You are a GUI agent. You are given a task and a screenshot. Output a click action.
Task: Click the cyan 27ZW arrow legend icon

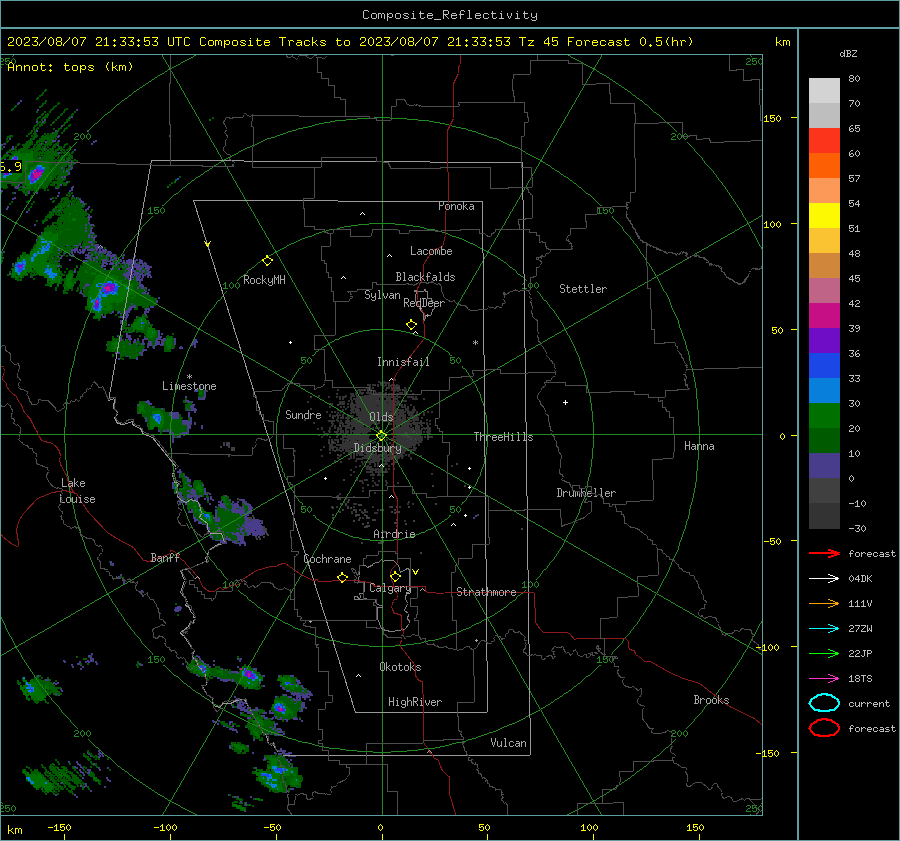pyautogui.click(x=824, y=629)
